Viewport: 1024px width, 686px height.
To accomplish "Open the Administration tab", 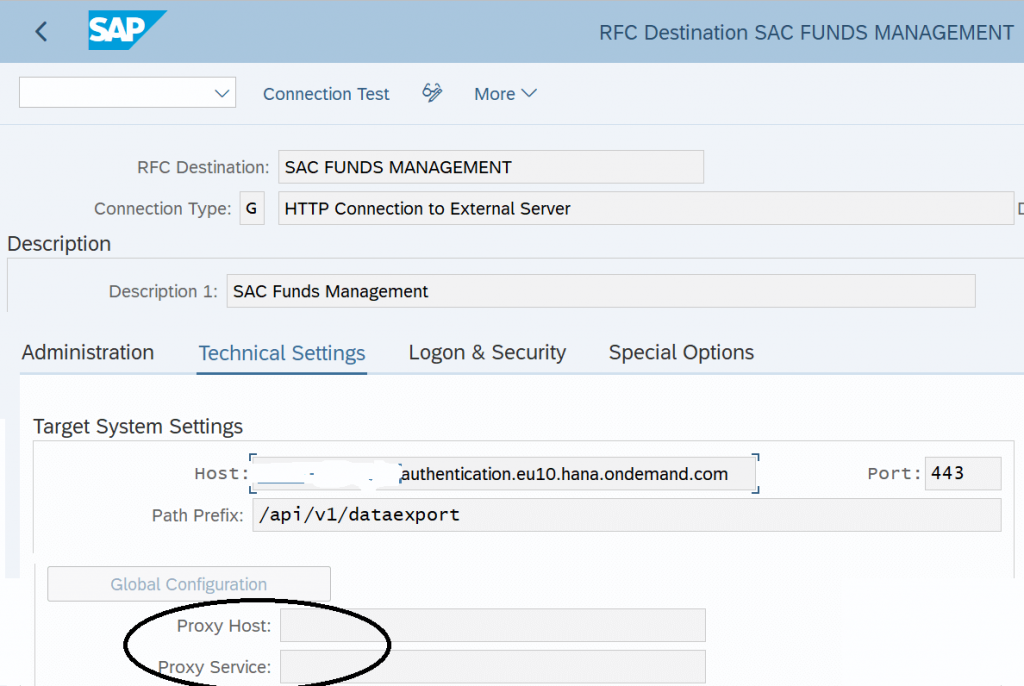I will tap(87, 352).
